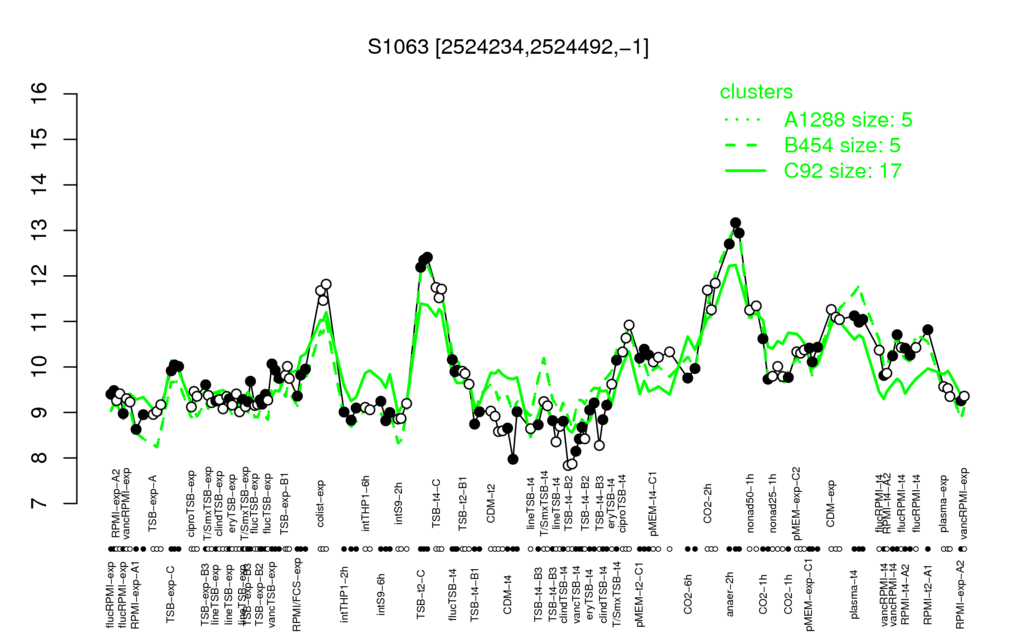Click y-axis tick label 10

40,367
